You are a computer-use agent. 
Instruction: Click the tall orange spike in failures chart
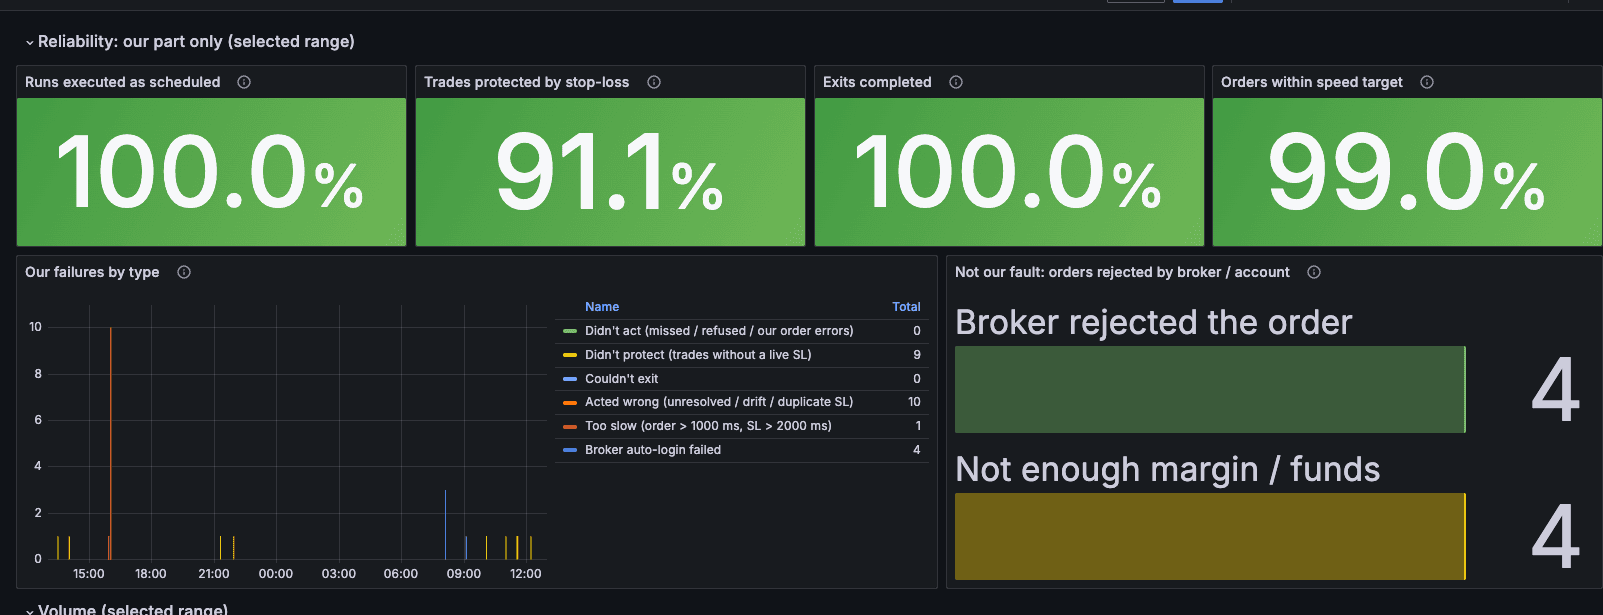pyautogui.click(x=110, y=443)
